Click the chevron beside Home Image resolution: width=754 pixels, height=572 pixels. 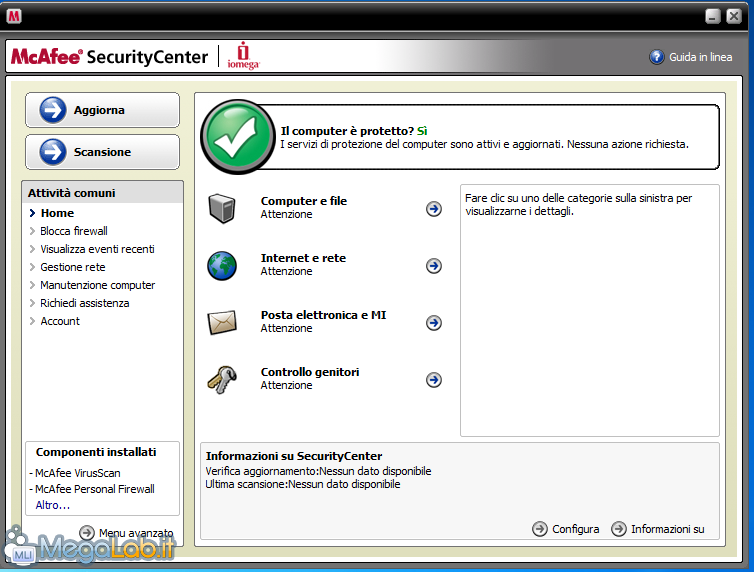[x=32, y=213]
